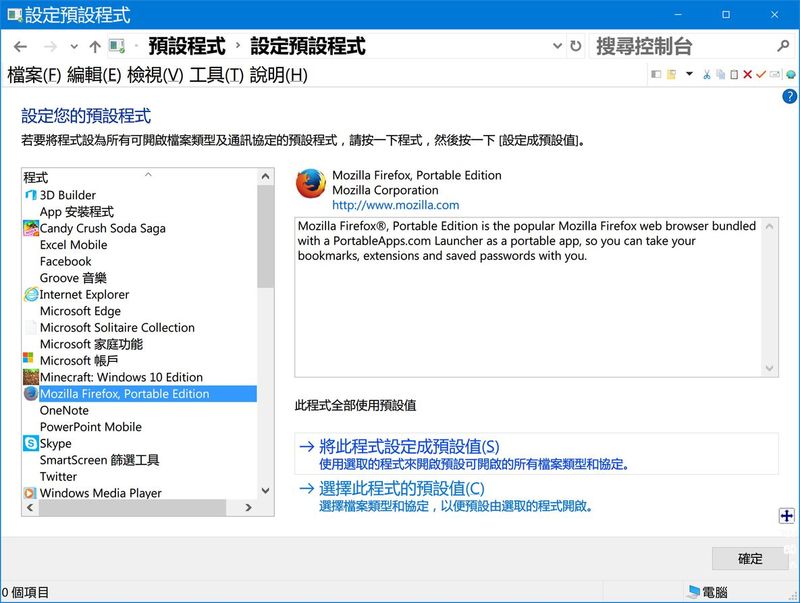The image size is (800, 603).
Task: Select Internet Explorer in the programs list
Action: pyautogui.click(x=84, y=295)
